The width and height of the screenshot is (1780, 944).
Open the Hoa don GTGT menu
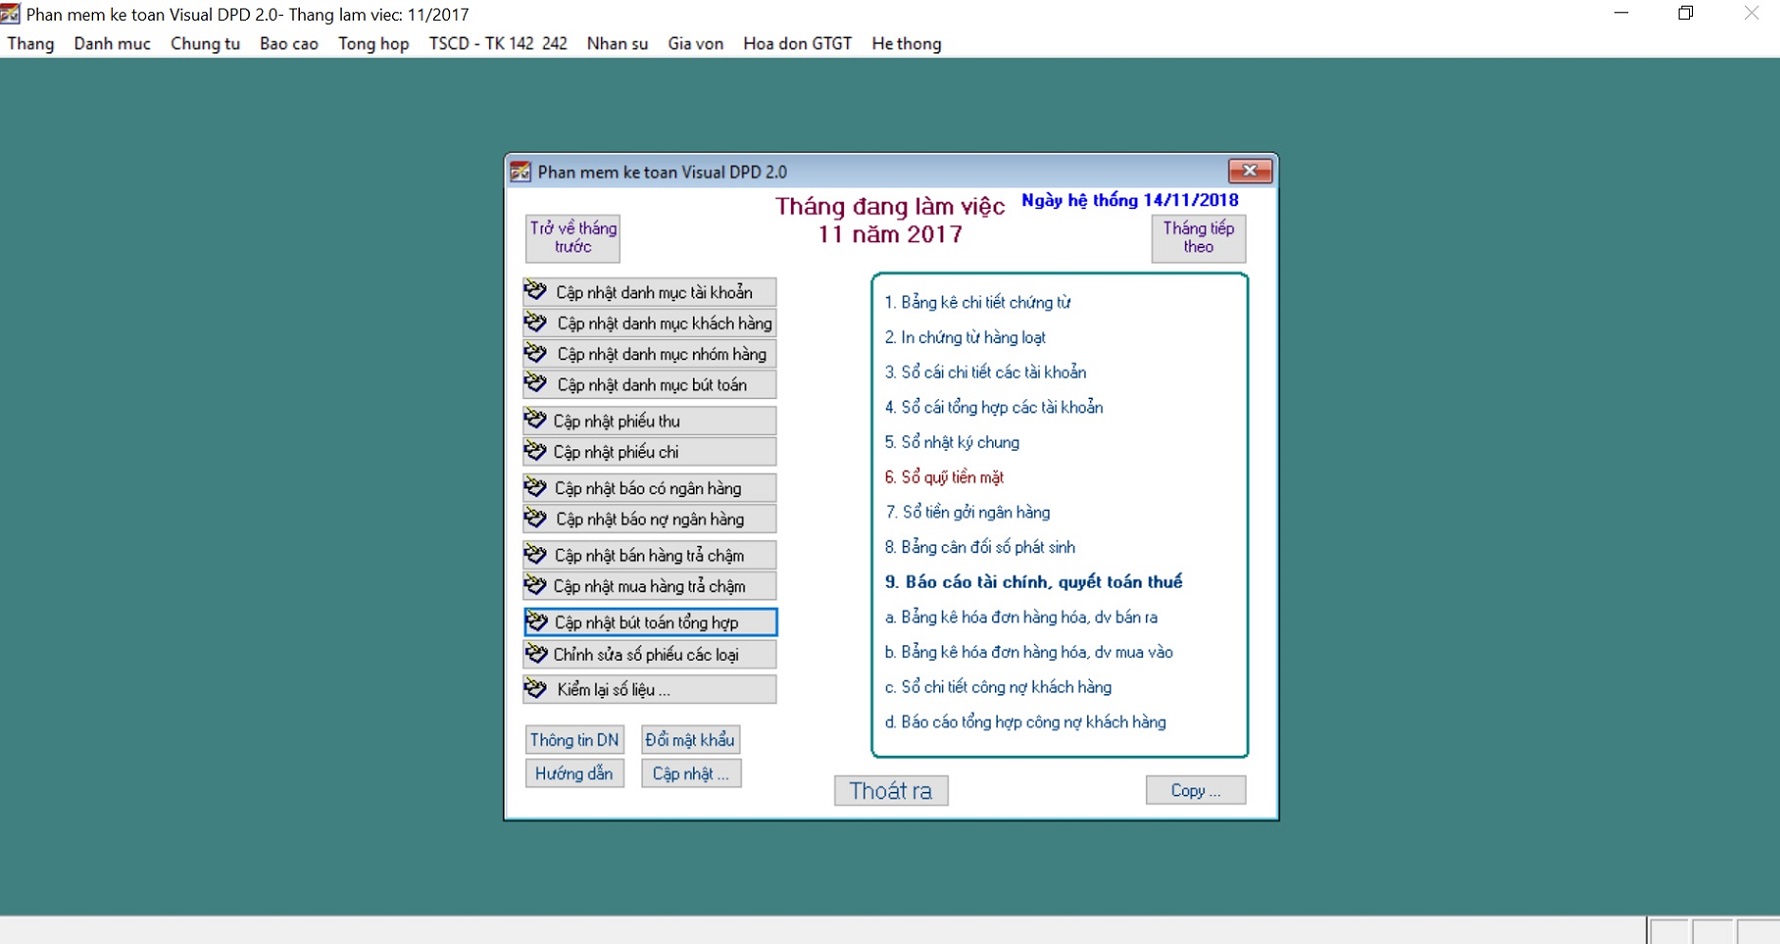coord(797,44)
